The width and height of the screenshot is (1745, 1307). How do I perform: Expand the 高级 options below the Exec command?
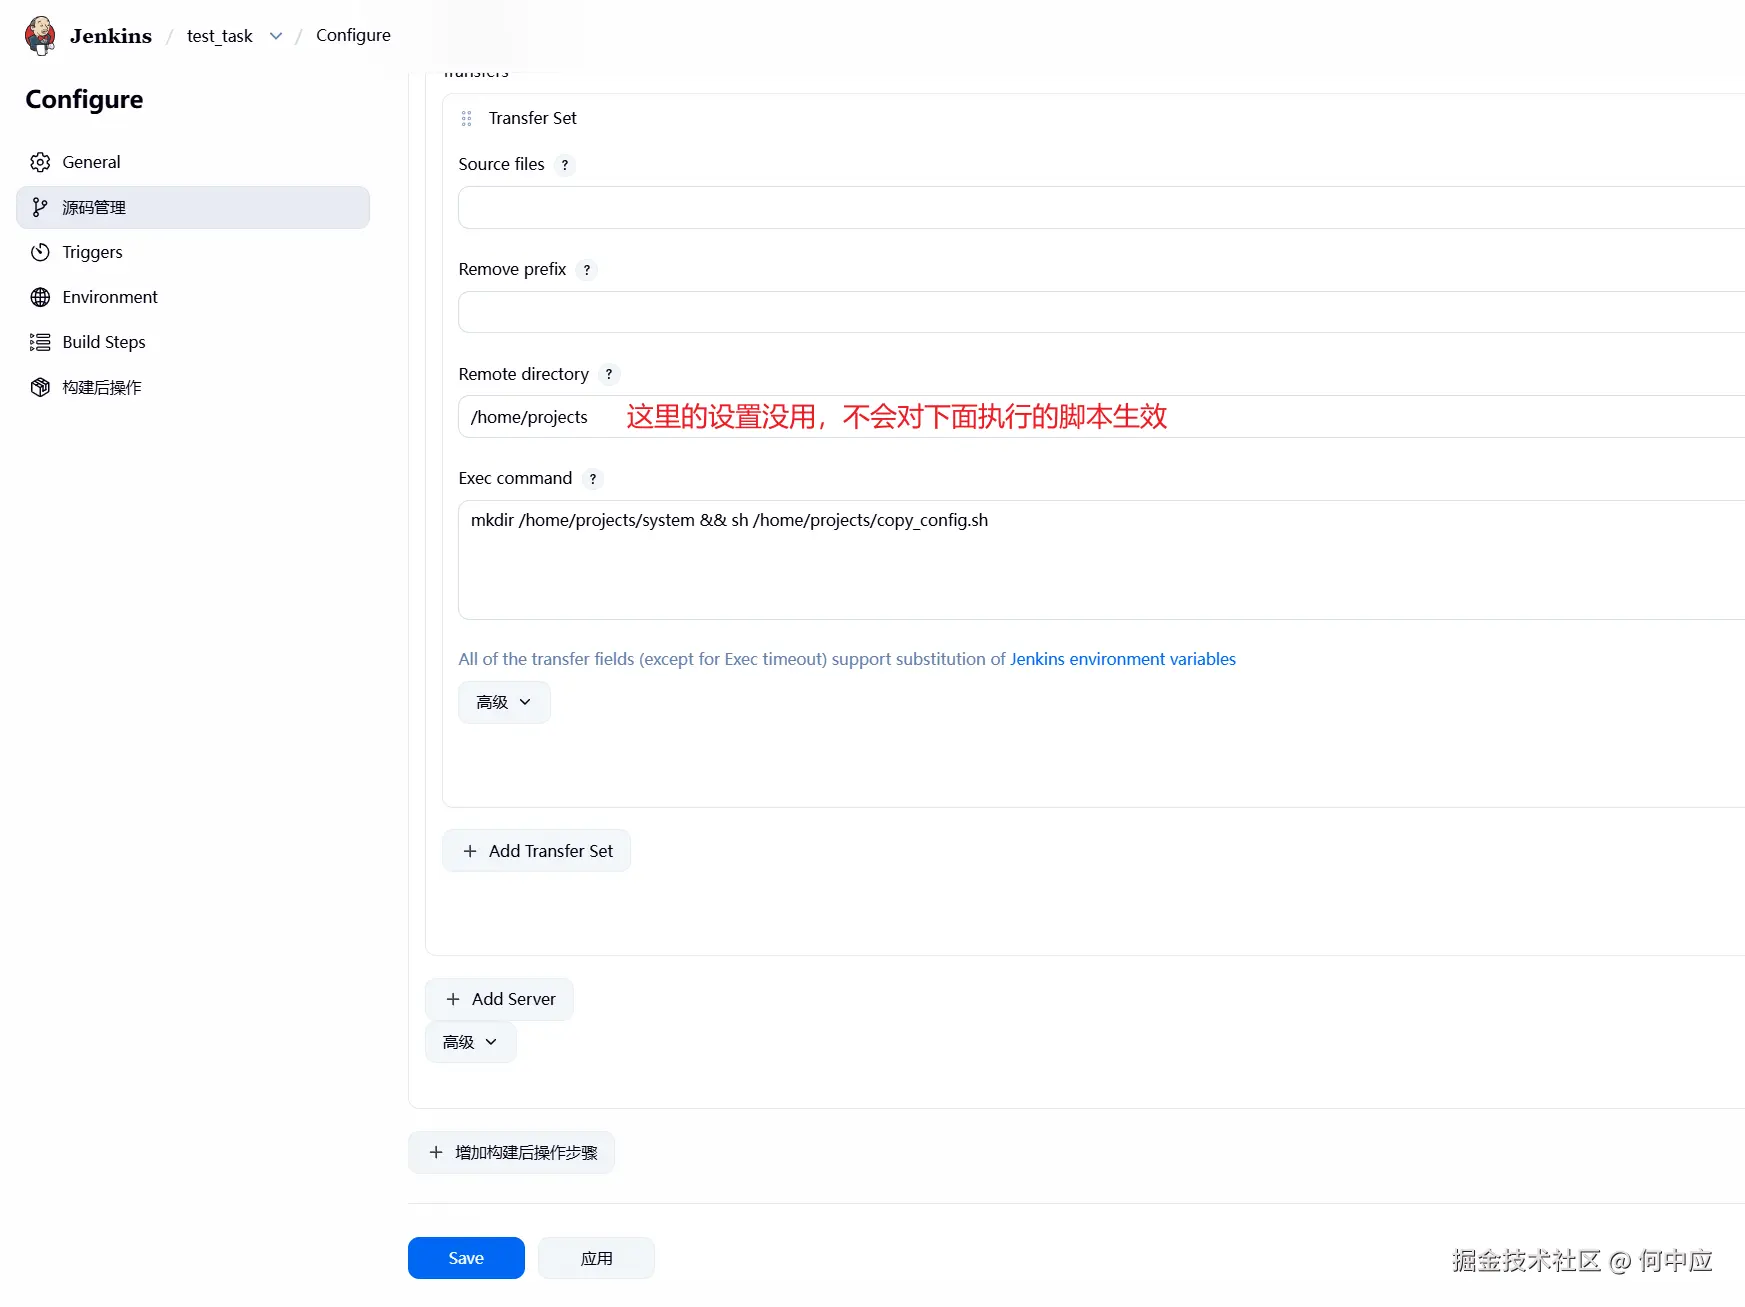coord(503,701)
